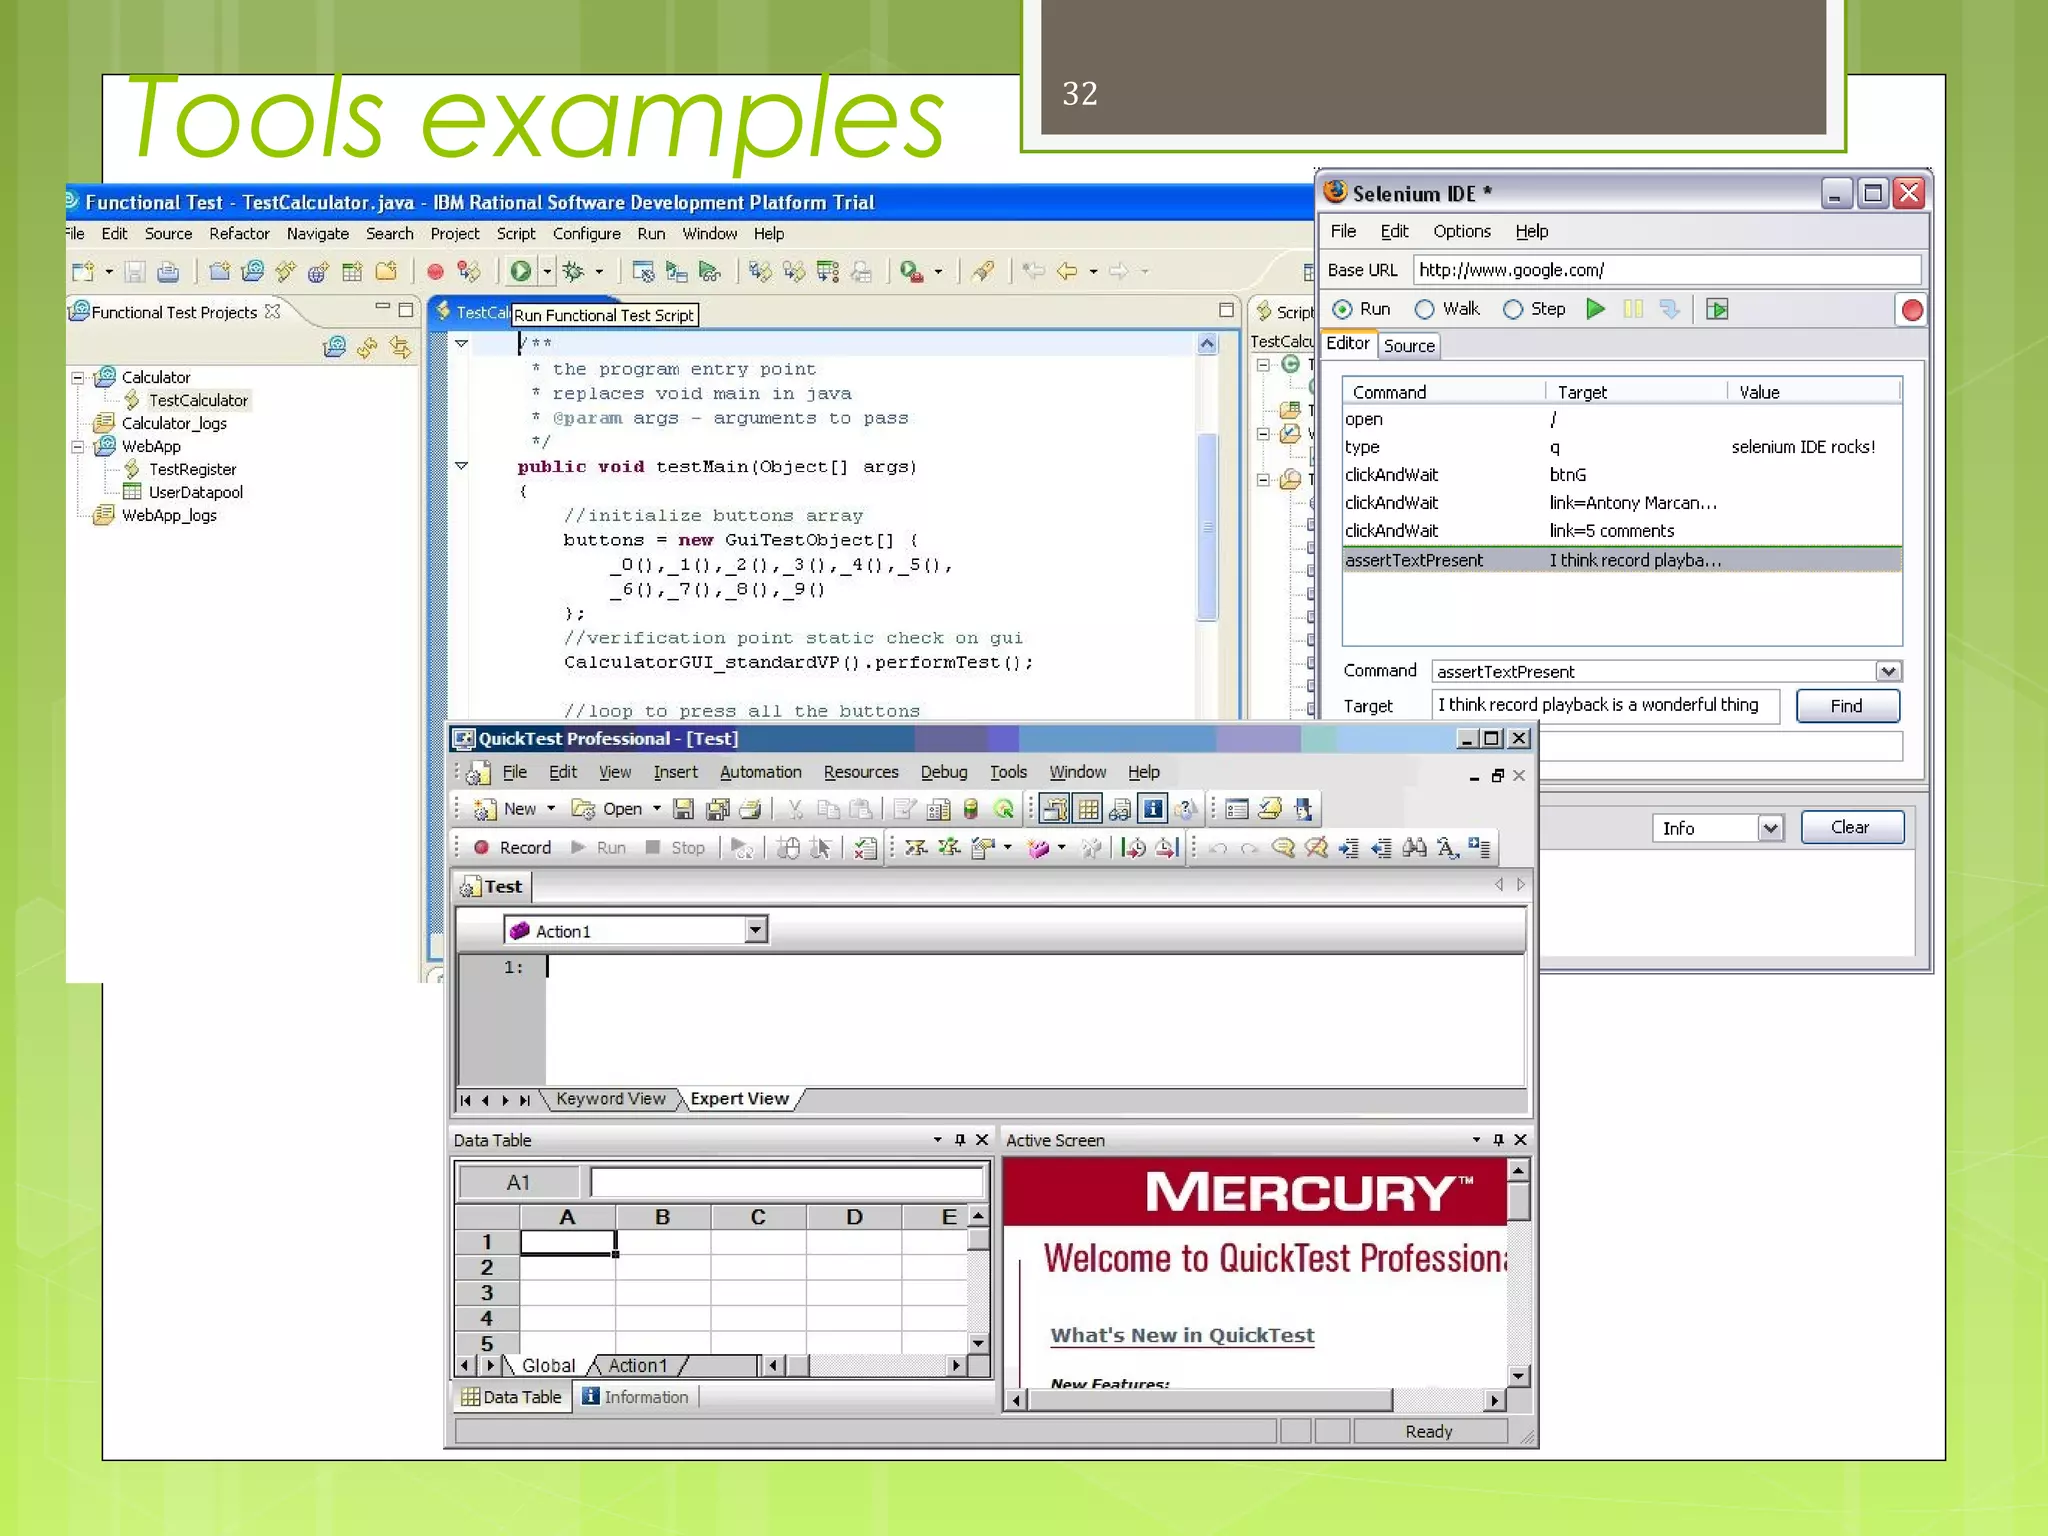Open the Action1 dropdown in QuickTest
2048x1536 pixels.
756,930
